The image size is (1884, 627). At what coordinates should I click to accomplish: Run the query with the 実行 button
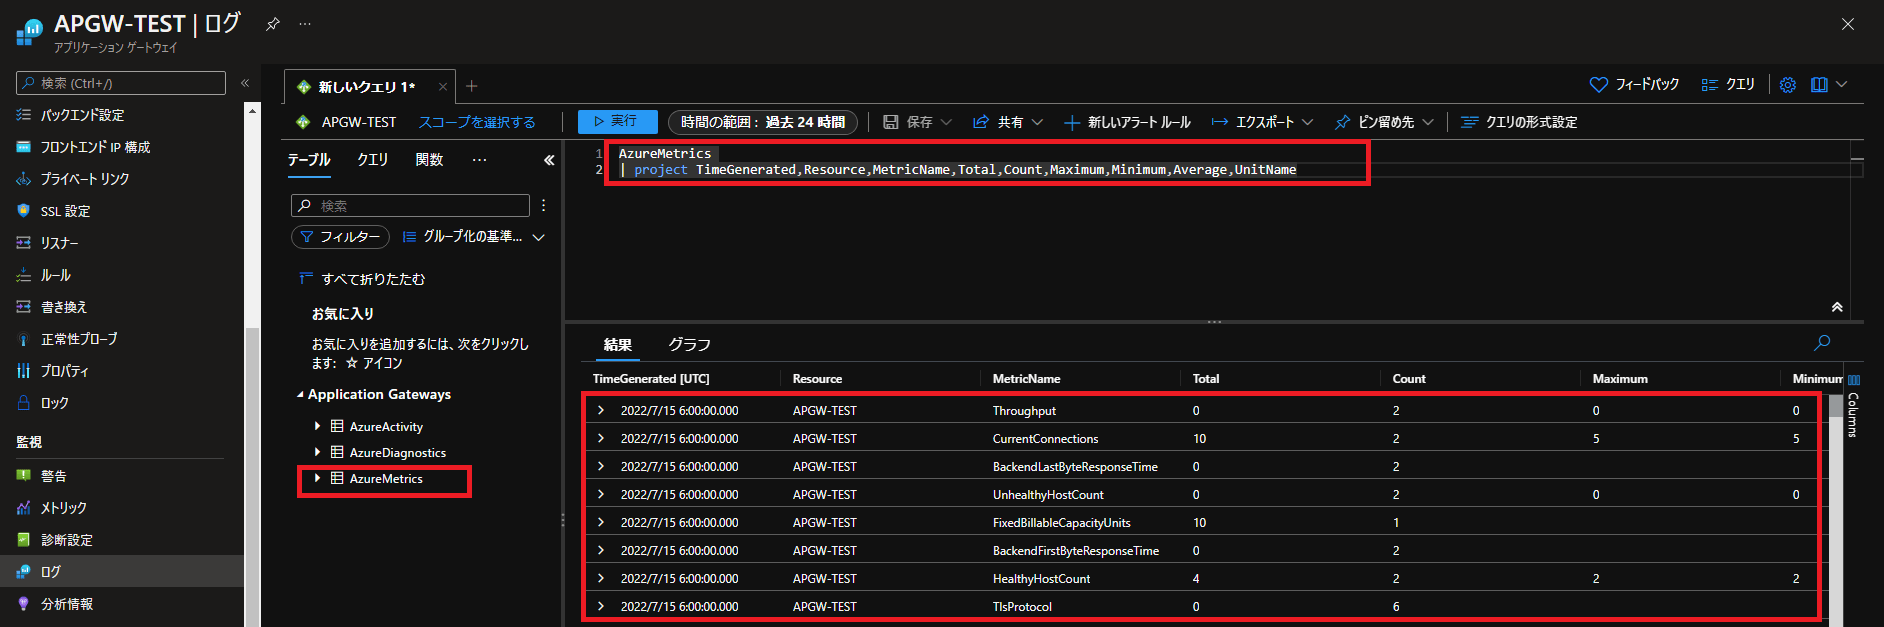click(618, 122)
